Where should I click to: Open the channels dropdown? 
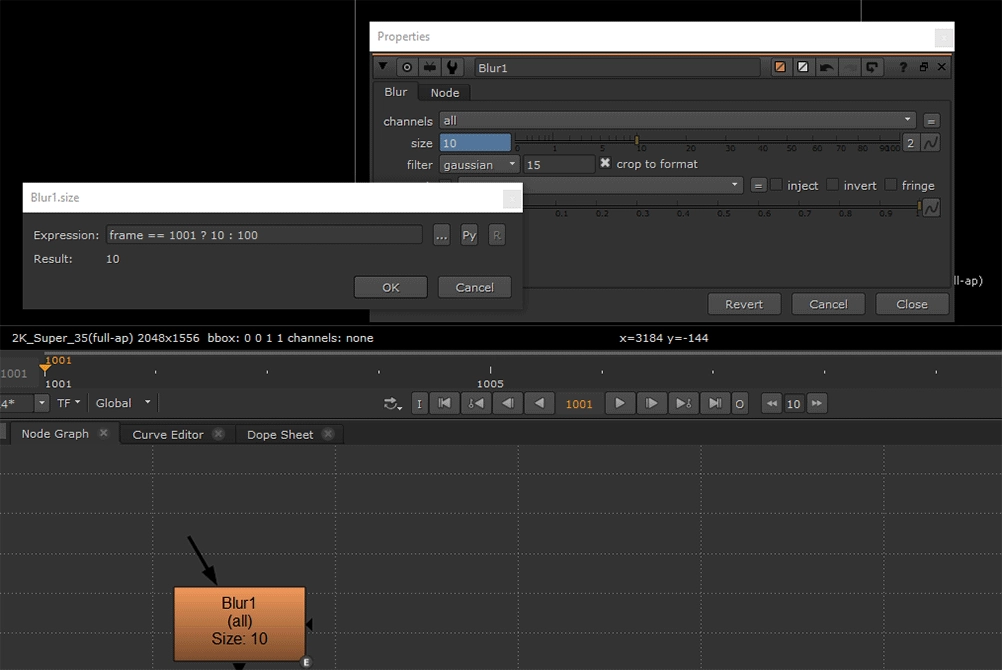point(678,120)
